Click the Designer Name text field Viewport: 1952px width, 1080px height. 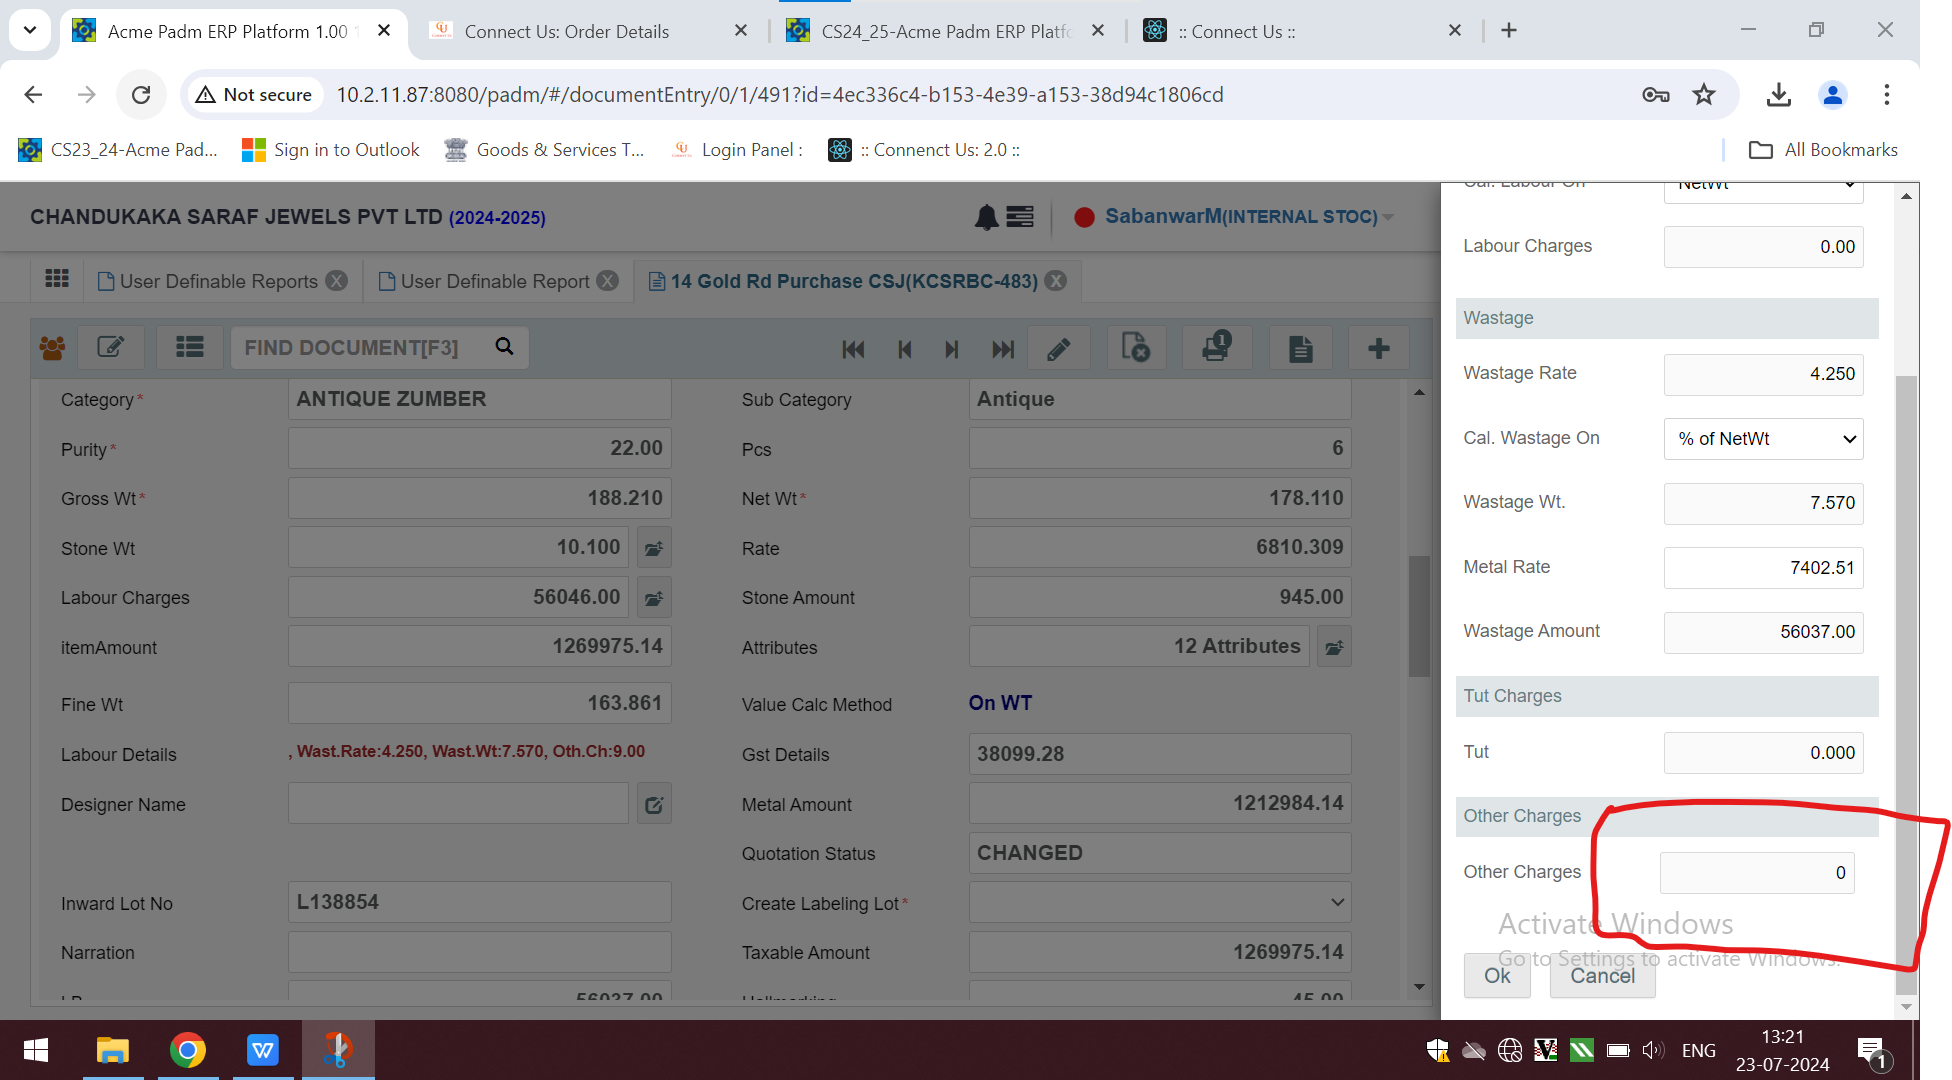point(459,804)
